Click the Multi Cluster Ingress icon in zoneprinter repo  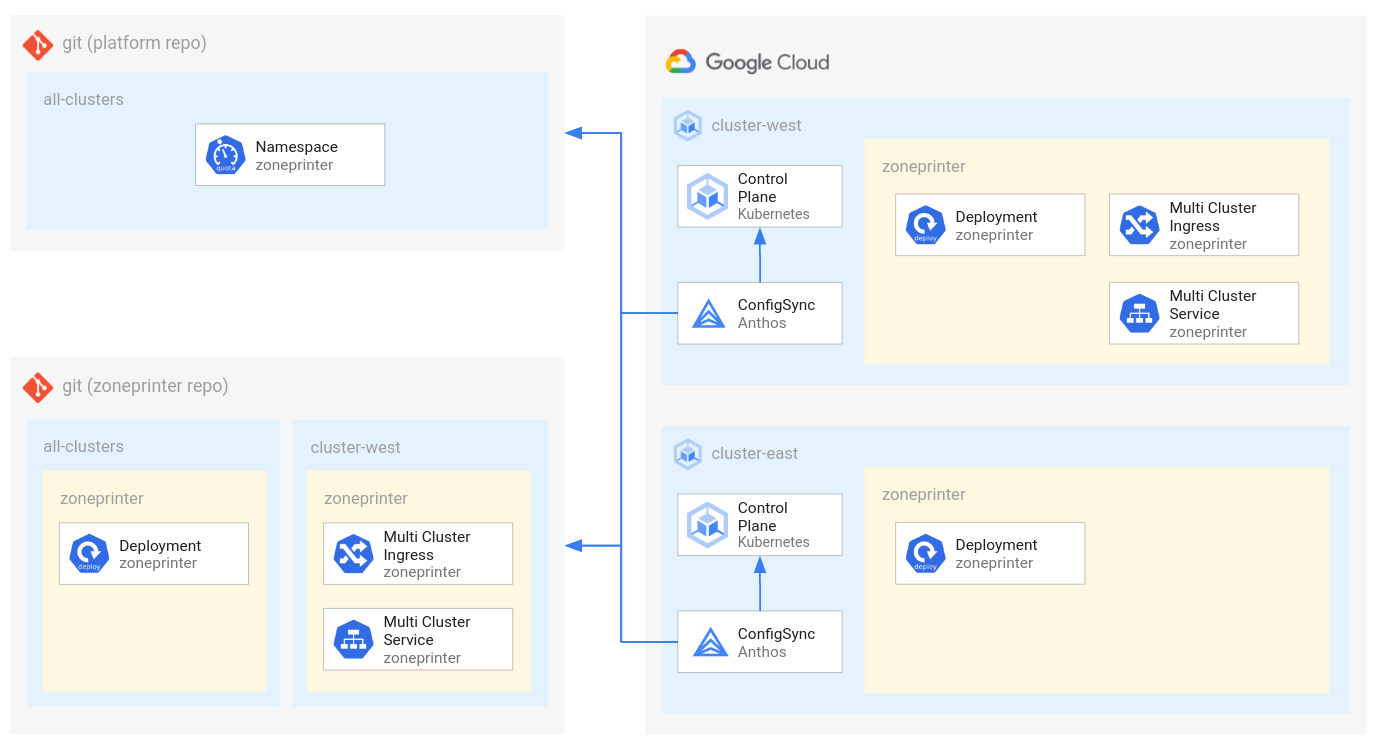click(x=354, y=554)
